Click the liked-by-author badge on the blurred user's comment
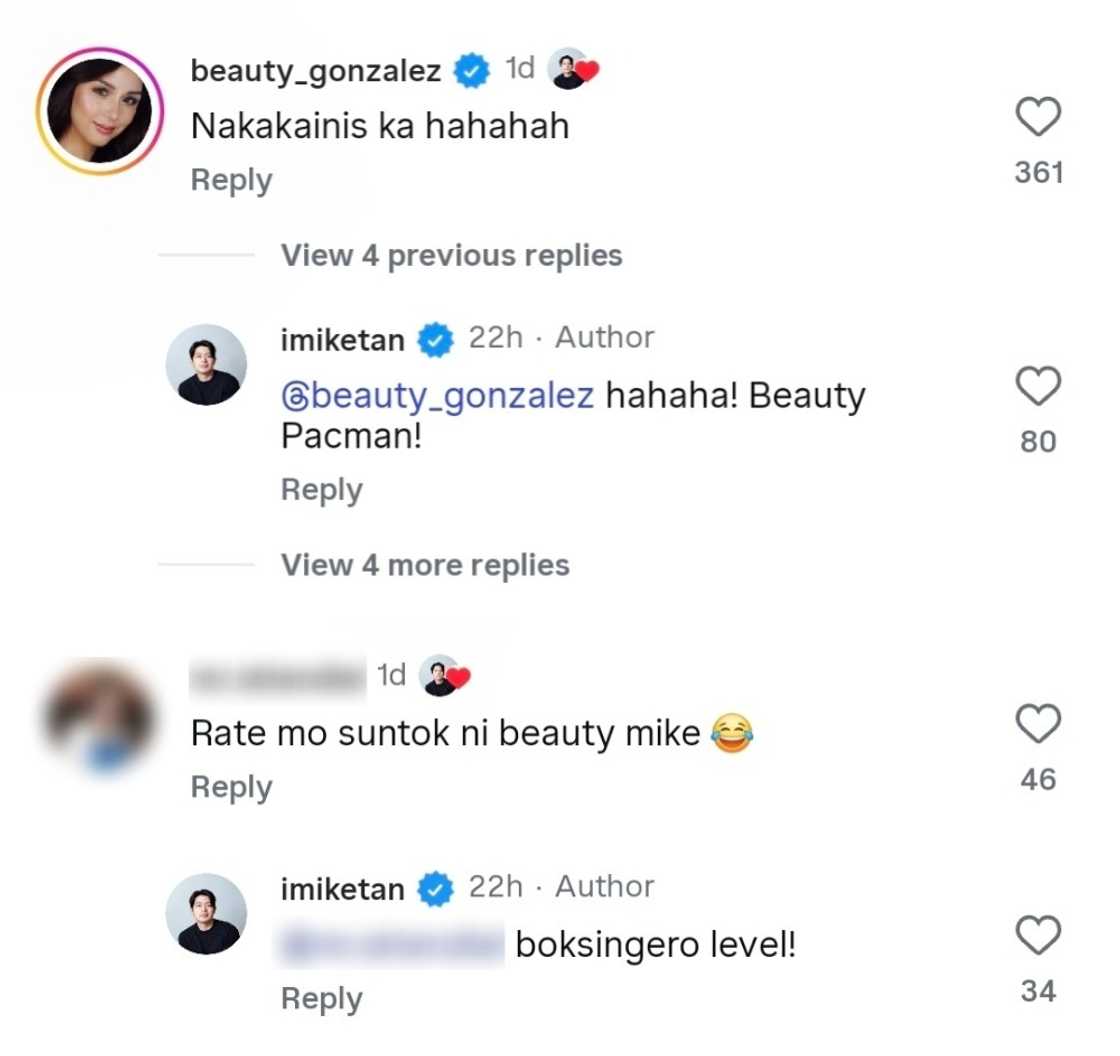 tap(448, 674)
